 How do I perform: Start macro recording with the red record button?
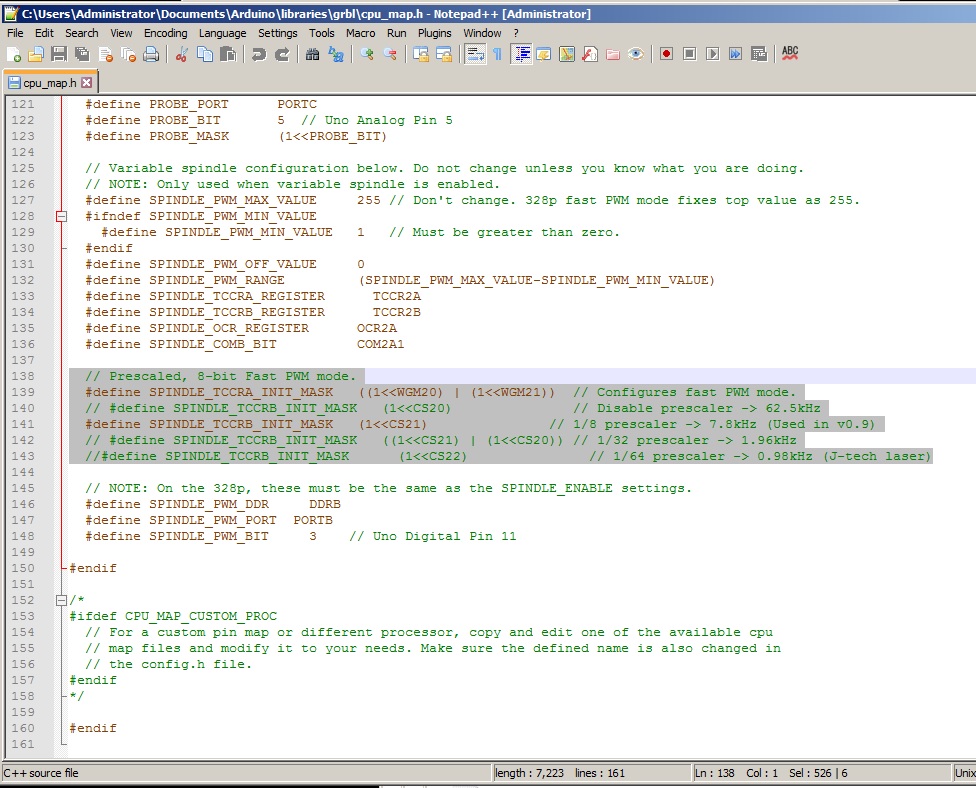tap(667, 55)
